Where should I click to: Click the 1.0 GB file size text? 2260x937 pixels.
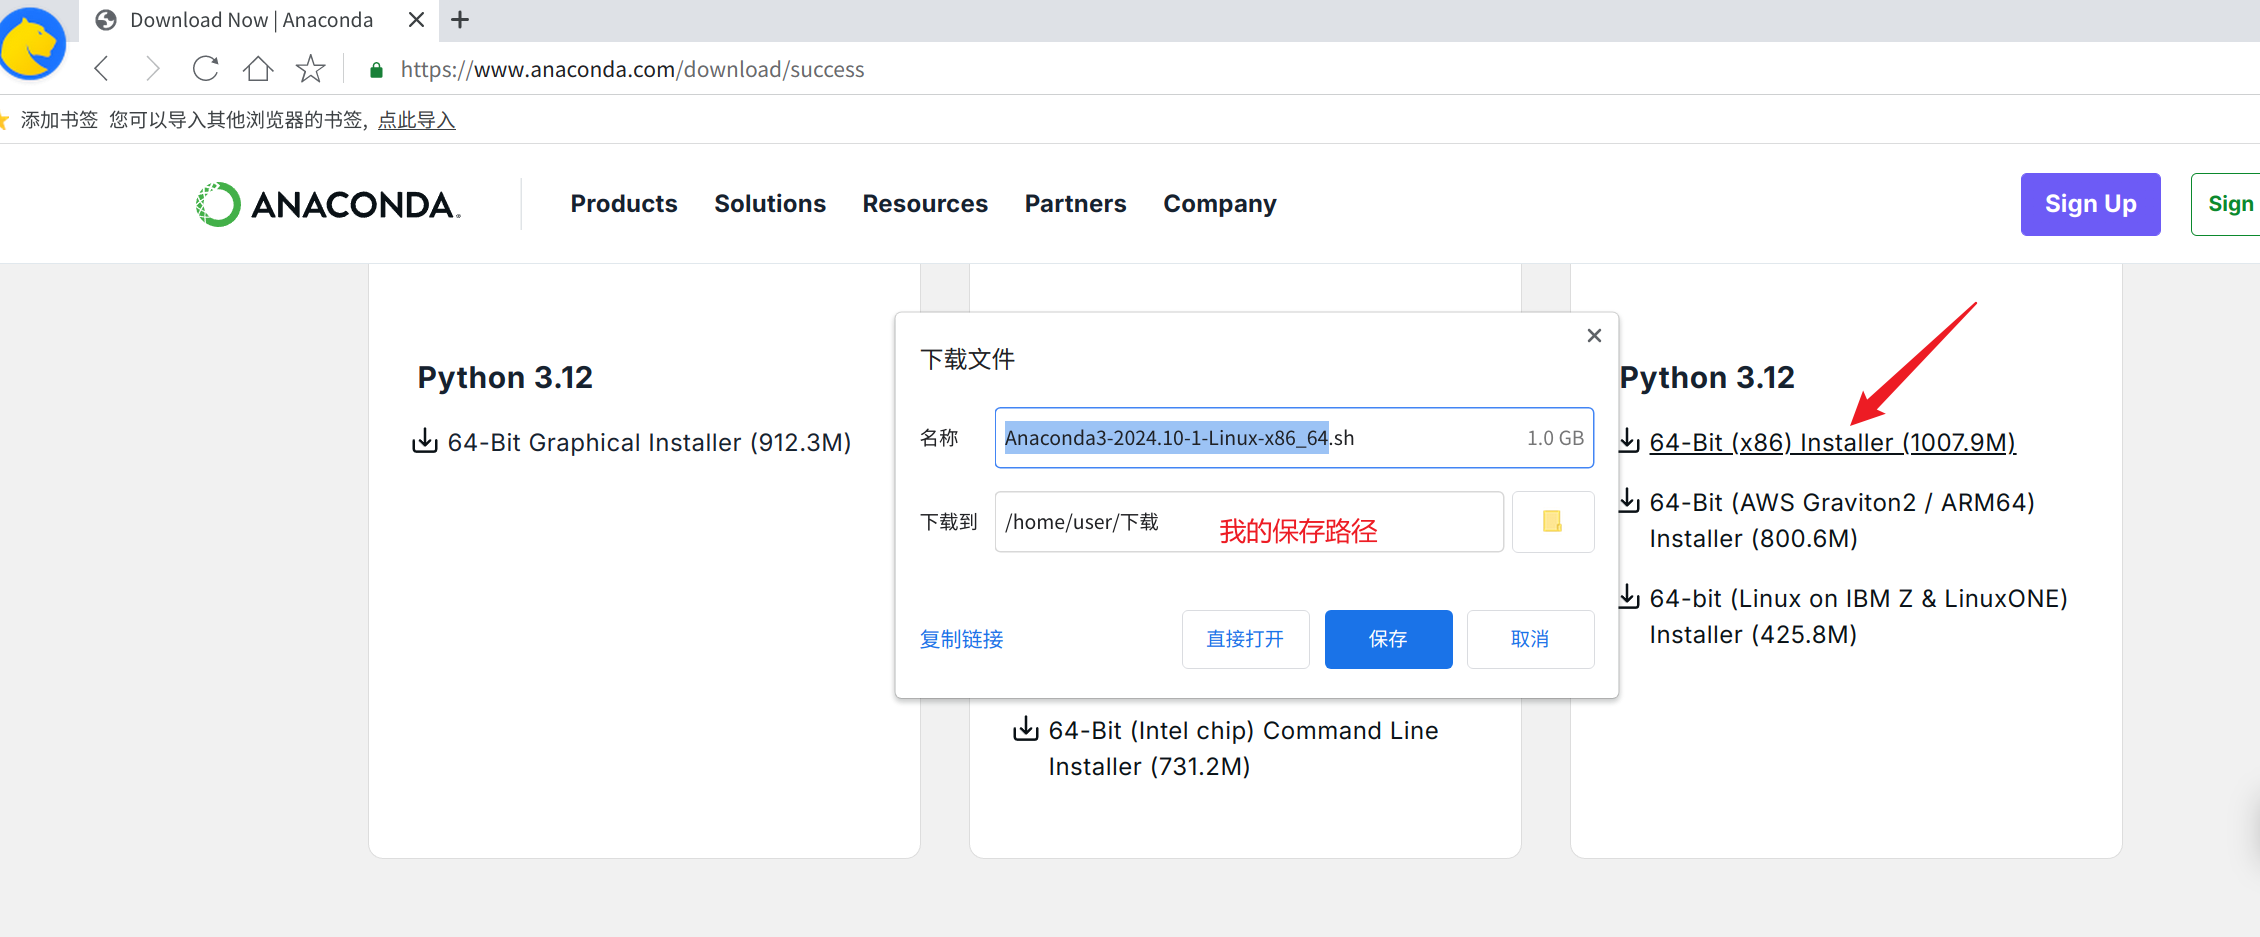[x=1555, y=438]
